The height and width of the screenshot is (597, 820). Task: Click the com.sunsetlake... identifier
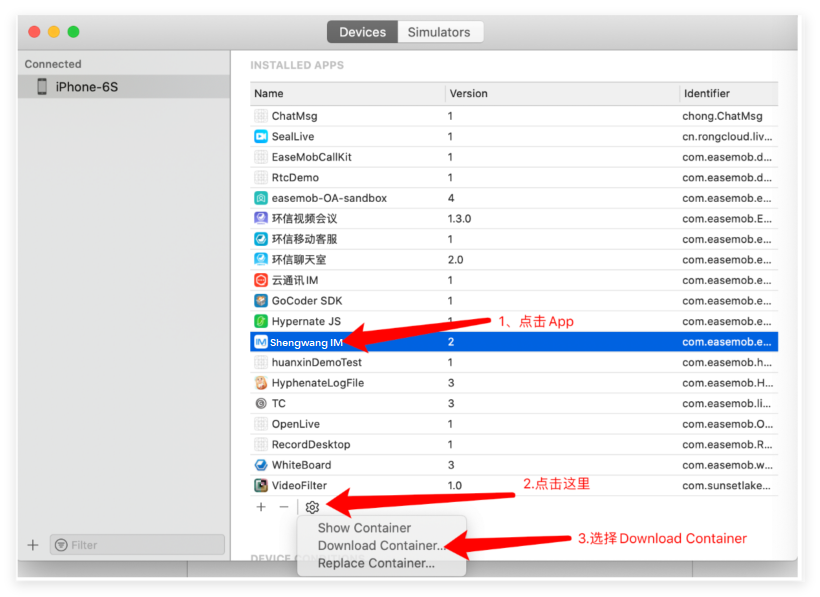tap(726, 485)
